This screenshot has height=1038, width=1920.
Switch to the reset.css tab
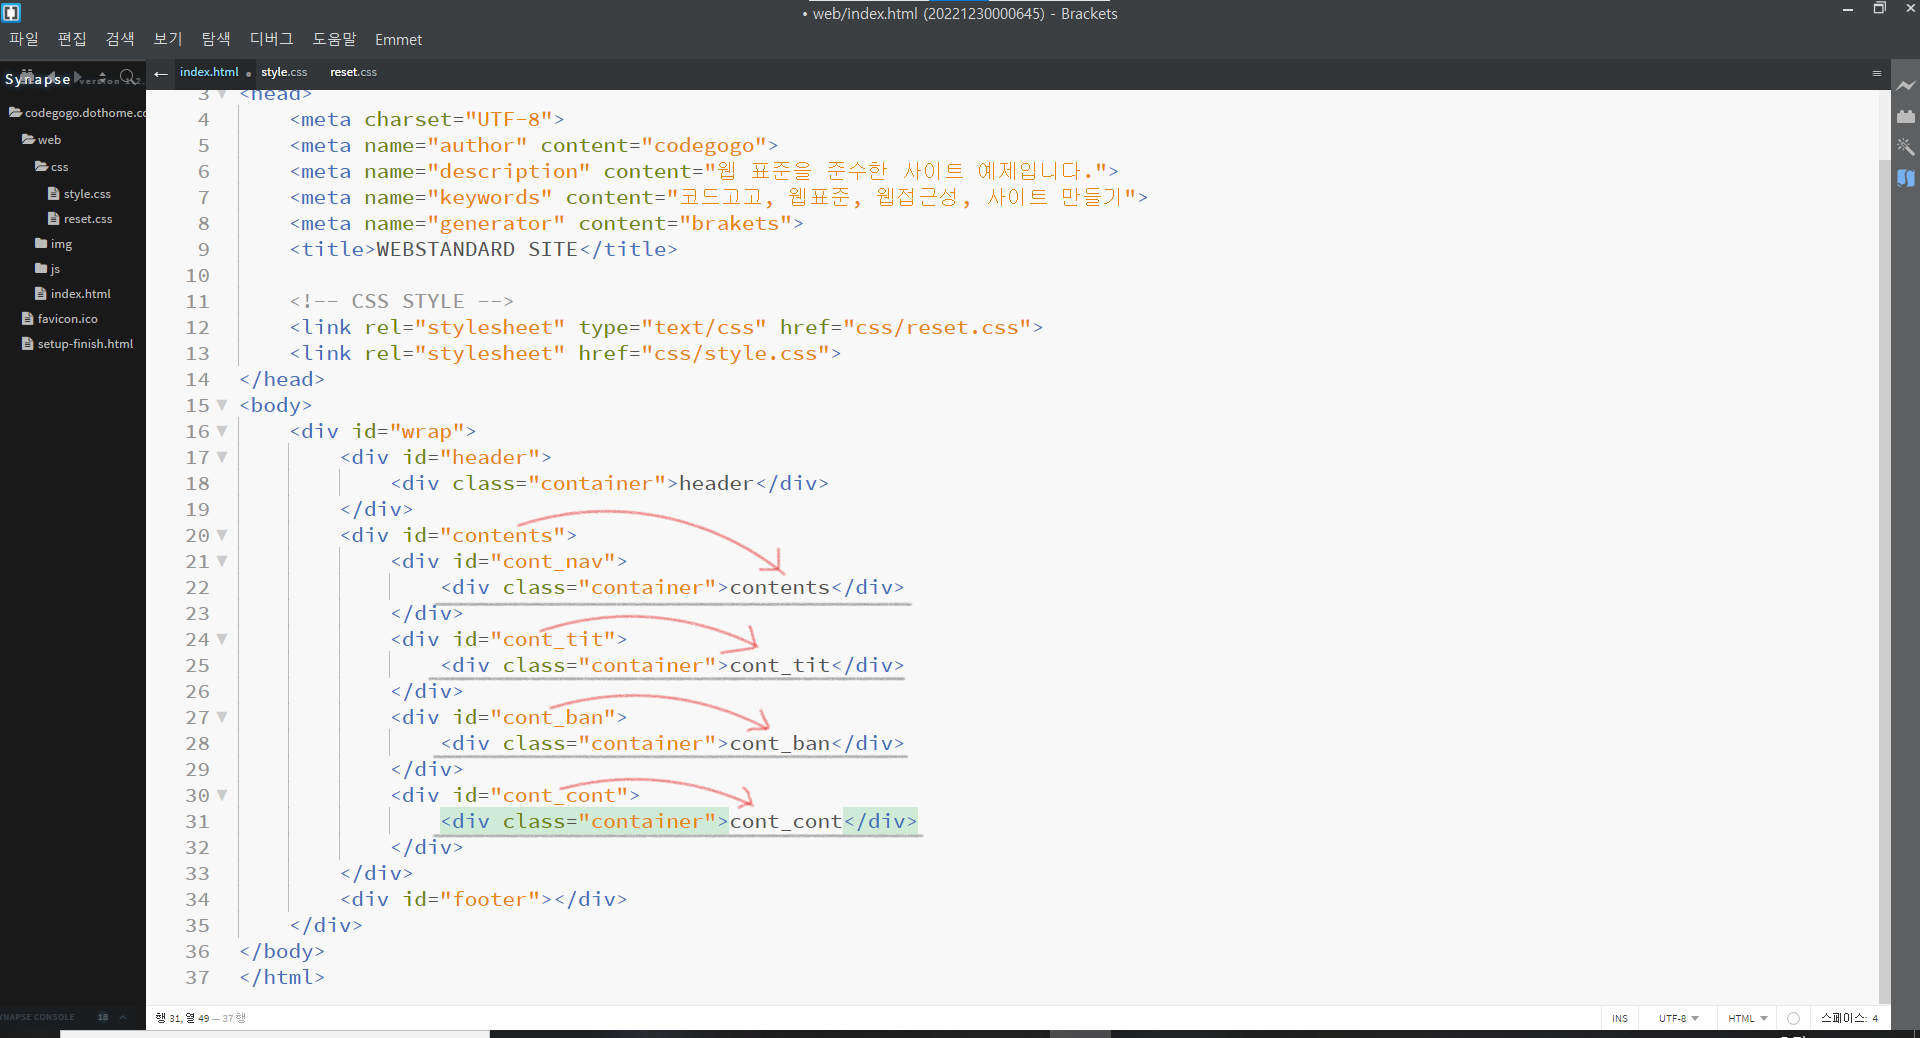tap(353, 72)
